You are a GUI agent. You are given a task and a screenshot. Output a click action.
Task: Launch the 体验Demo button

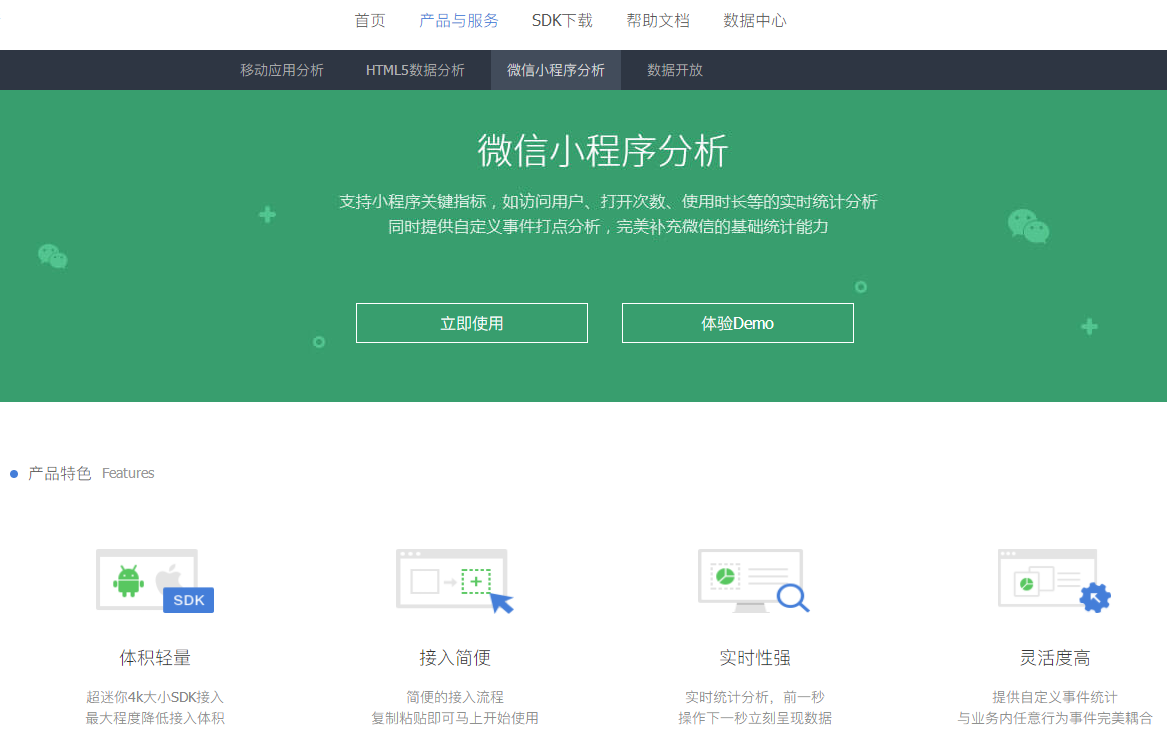738,323
